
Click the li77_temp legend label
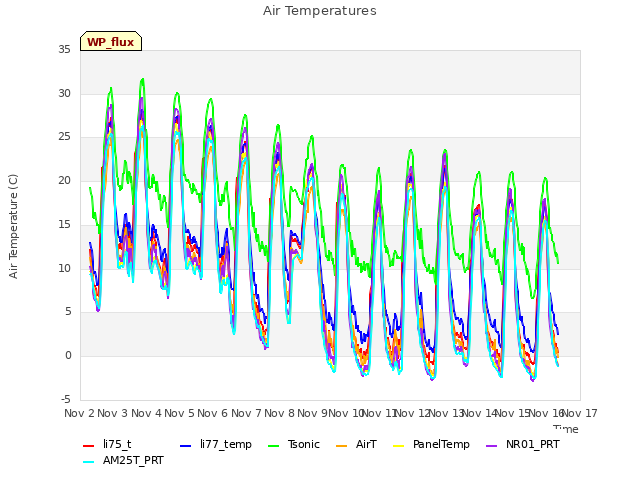[x=226, y=444]
